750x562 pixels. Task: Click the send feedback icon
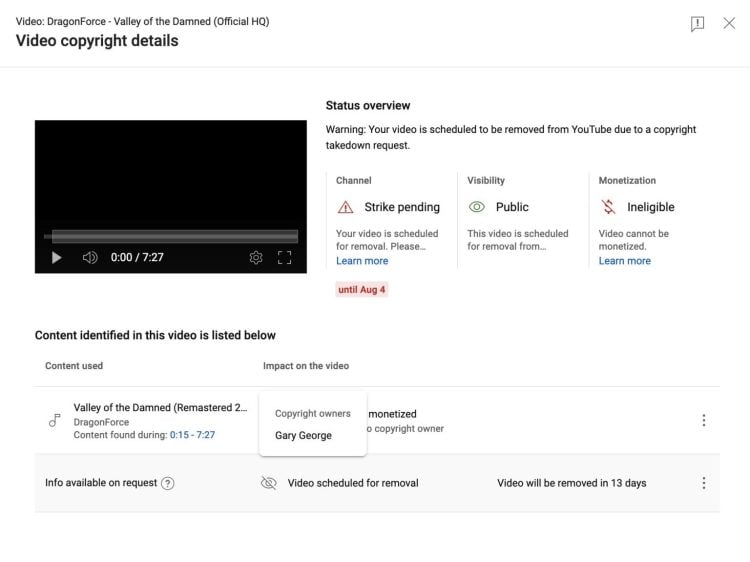tap(697, 23)
